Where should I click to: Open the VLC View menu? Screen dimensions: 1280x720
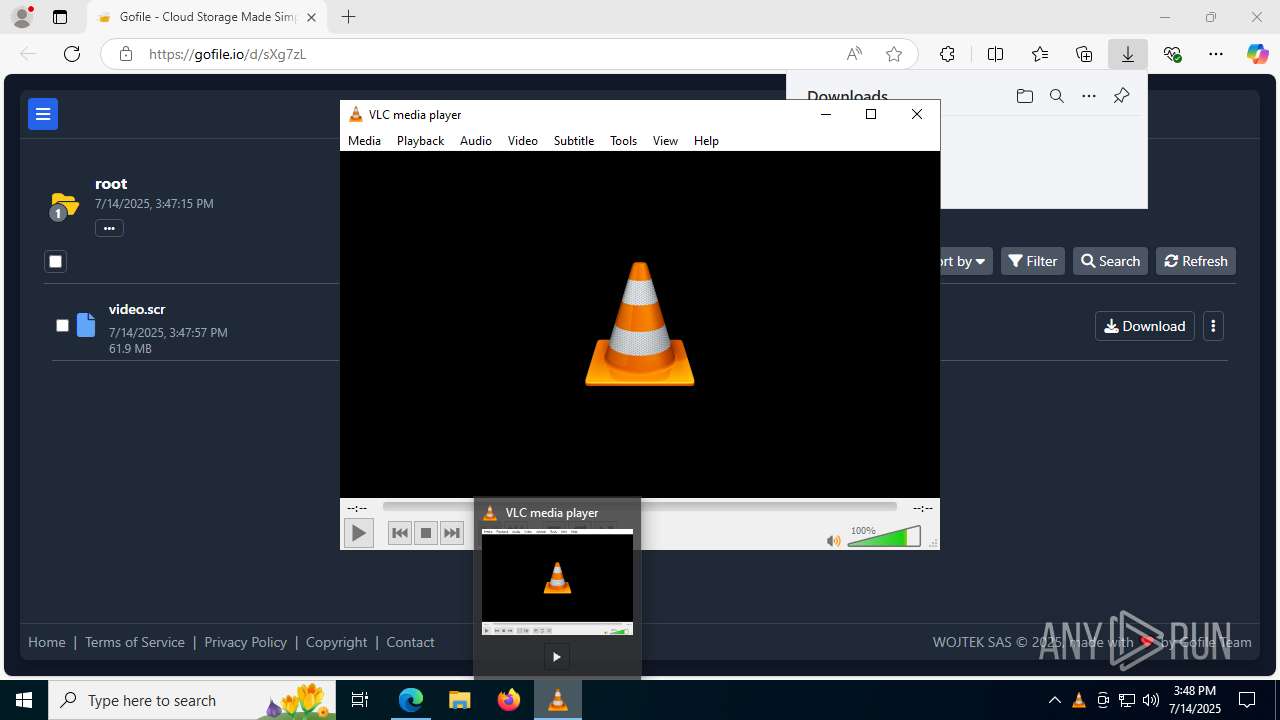point(666,141)
